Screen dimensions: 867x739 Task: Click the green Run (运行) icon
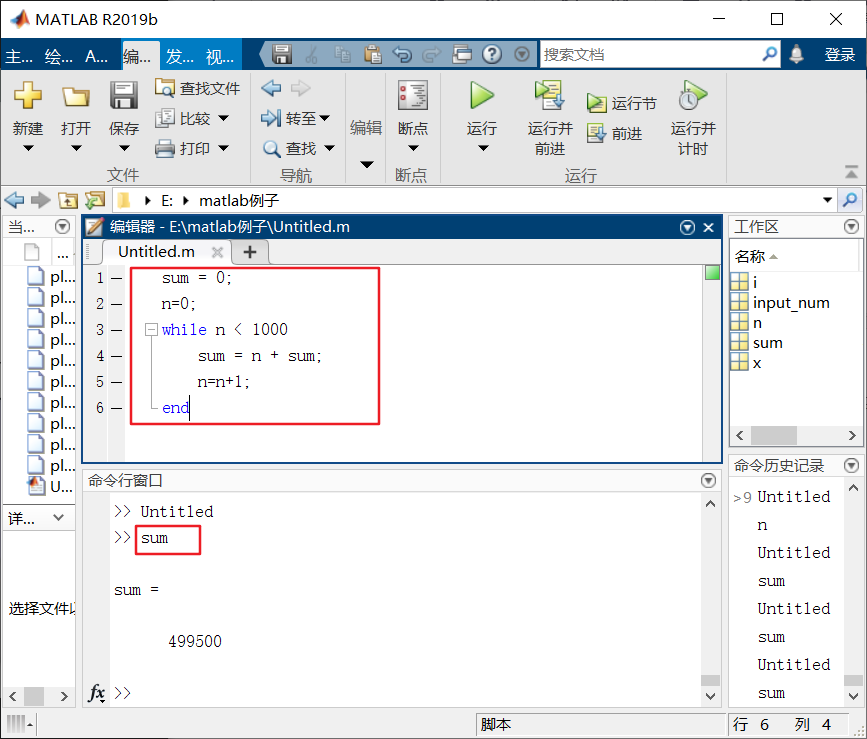click(482, 95)
